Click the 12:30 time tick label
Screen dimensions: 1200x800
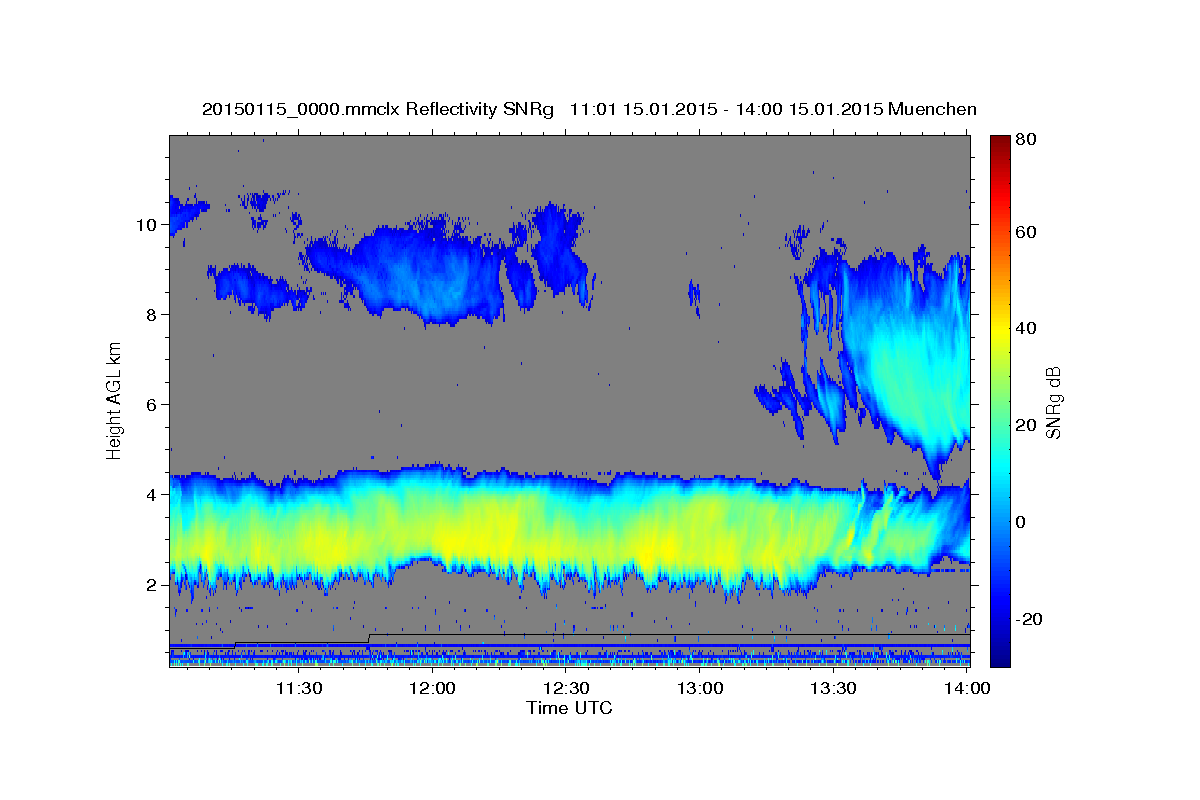[x=567, y=688]
